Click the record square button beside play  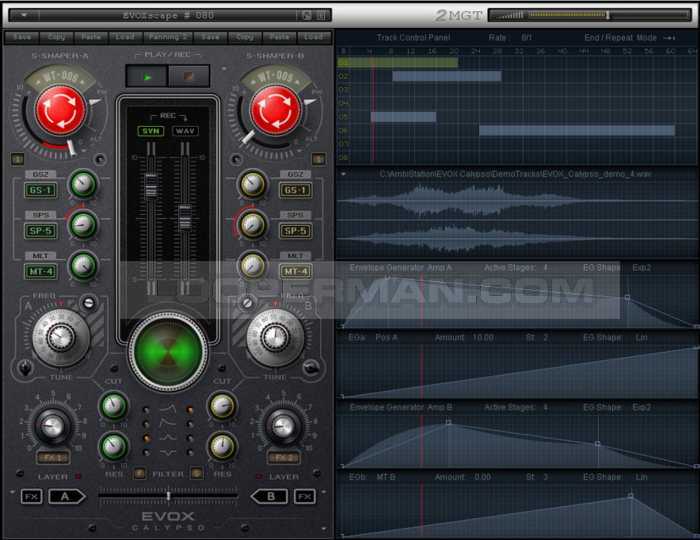tap(189, 77)
